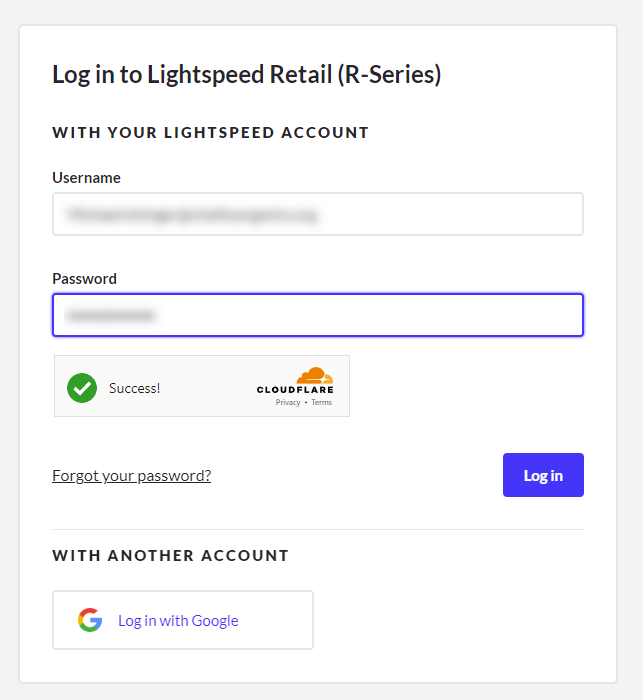Click the multicolor Google G icon
Screen dimensions: 643x700
click(x=90, y=620)
